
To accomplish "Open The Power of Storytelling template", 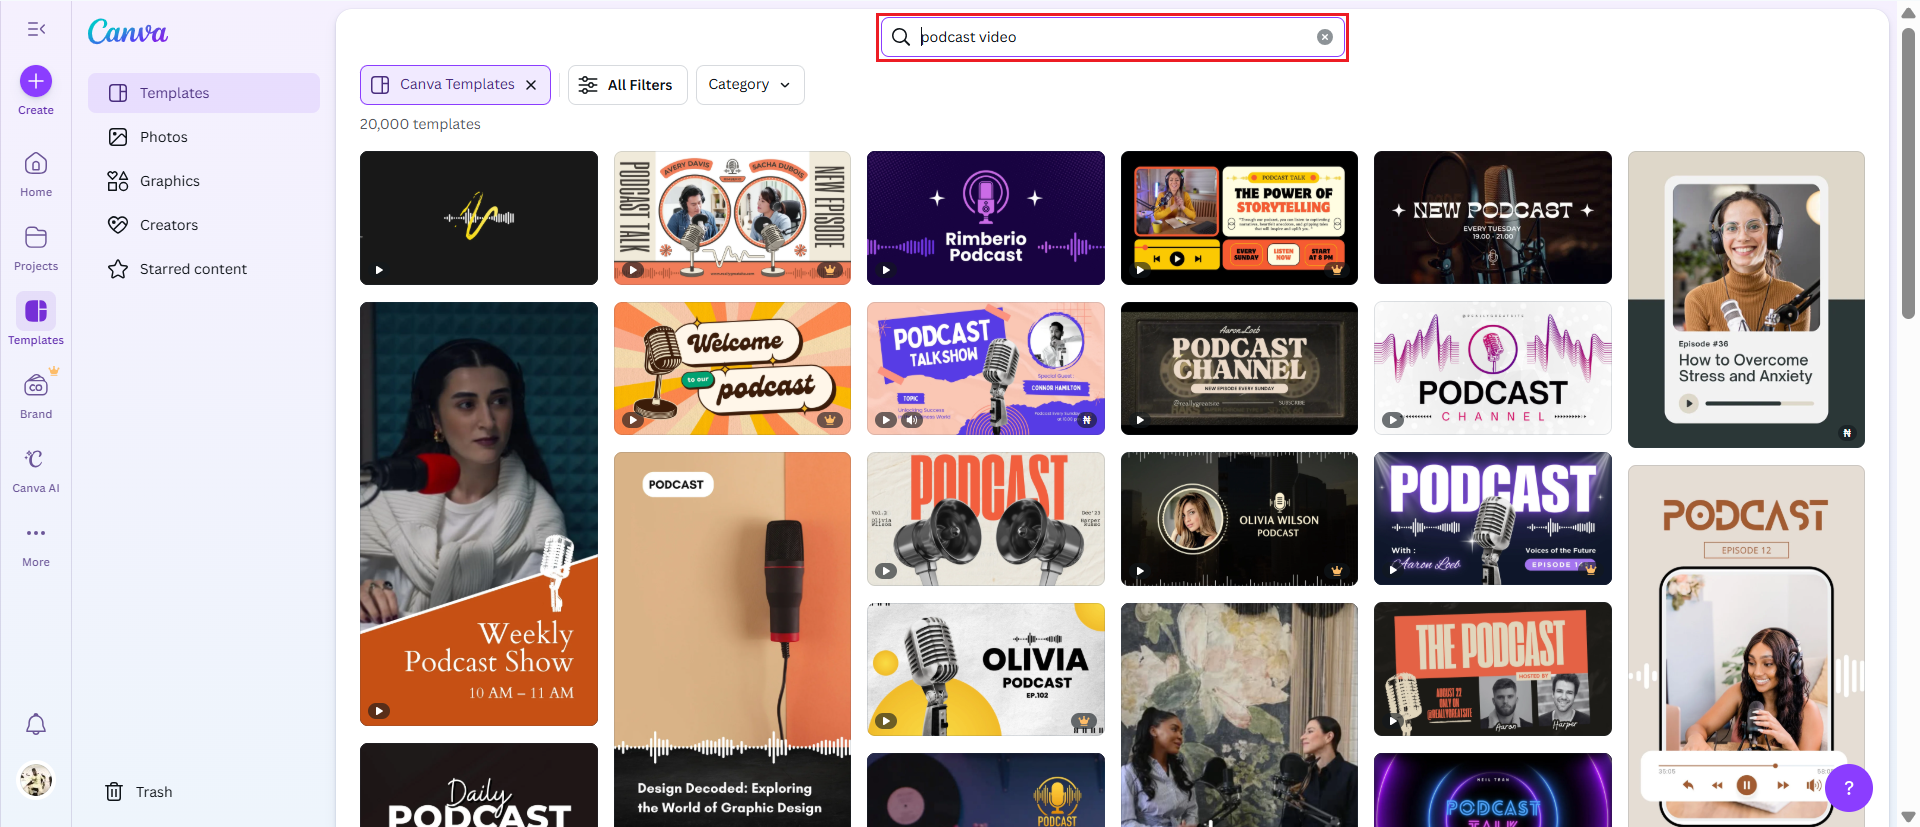I will click(x=1239, y=218).
